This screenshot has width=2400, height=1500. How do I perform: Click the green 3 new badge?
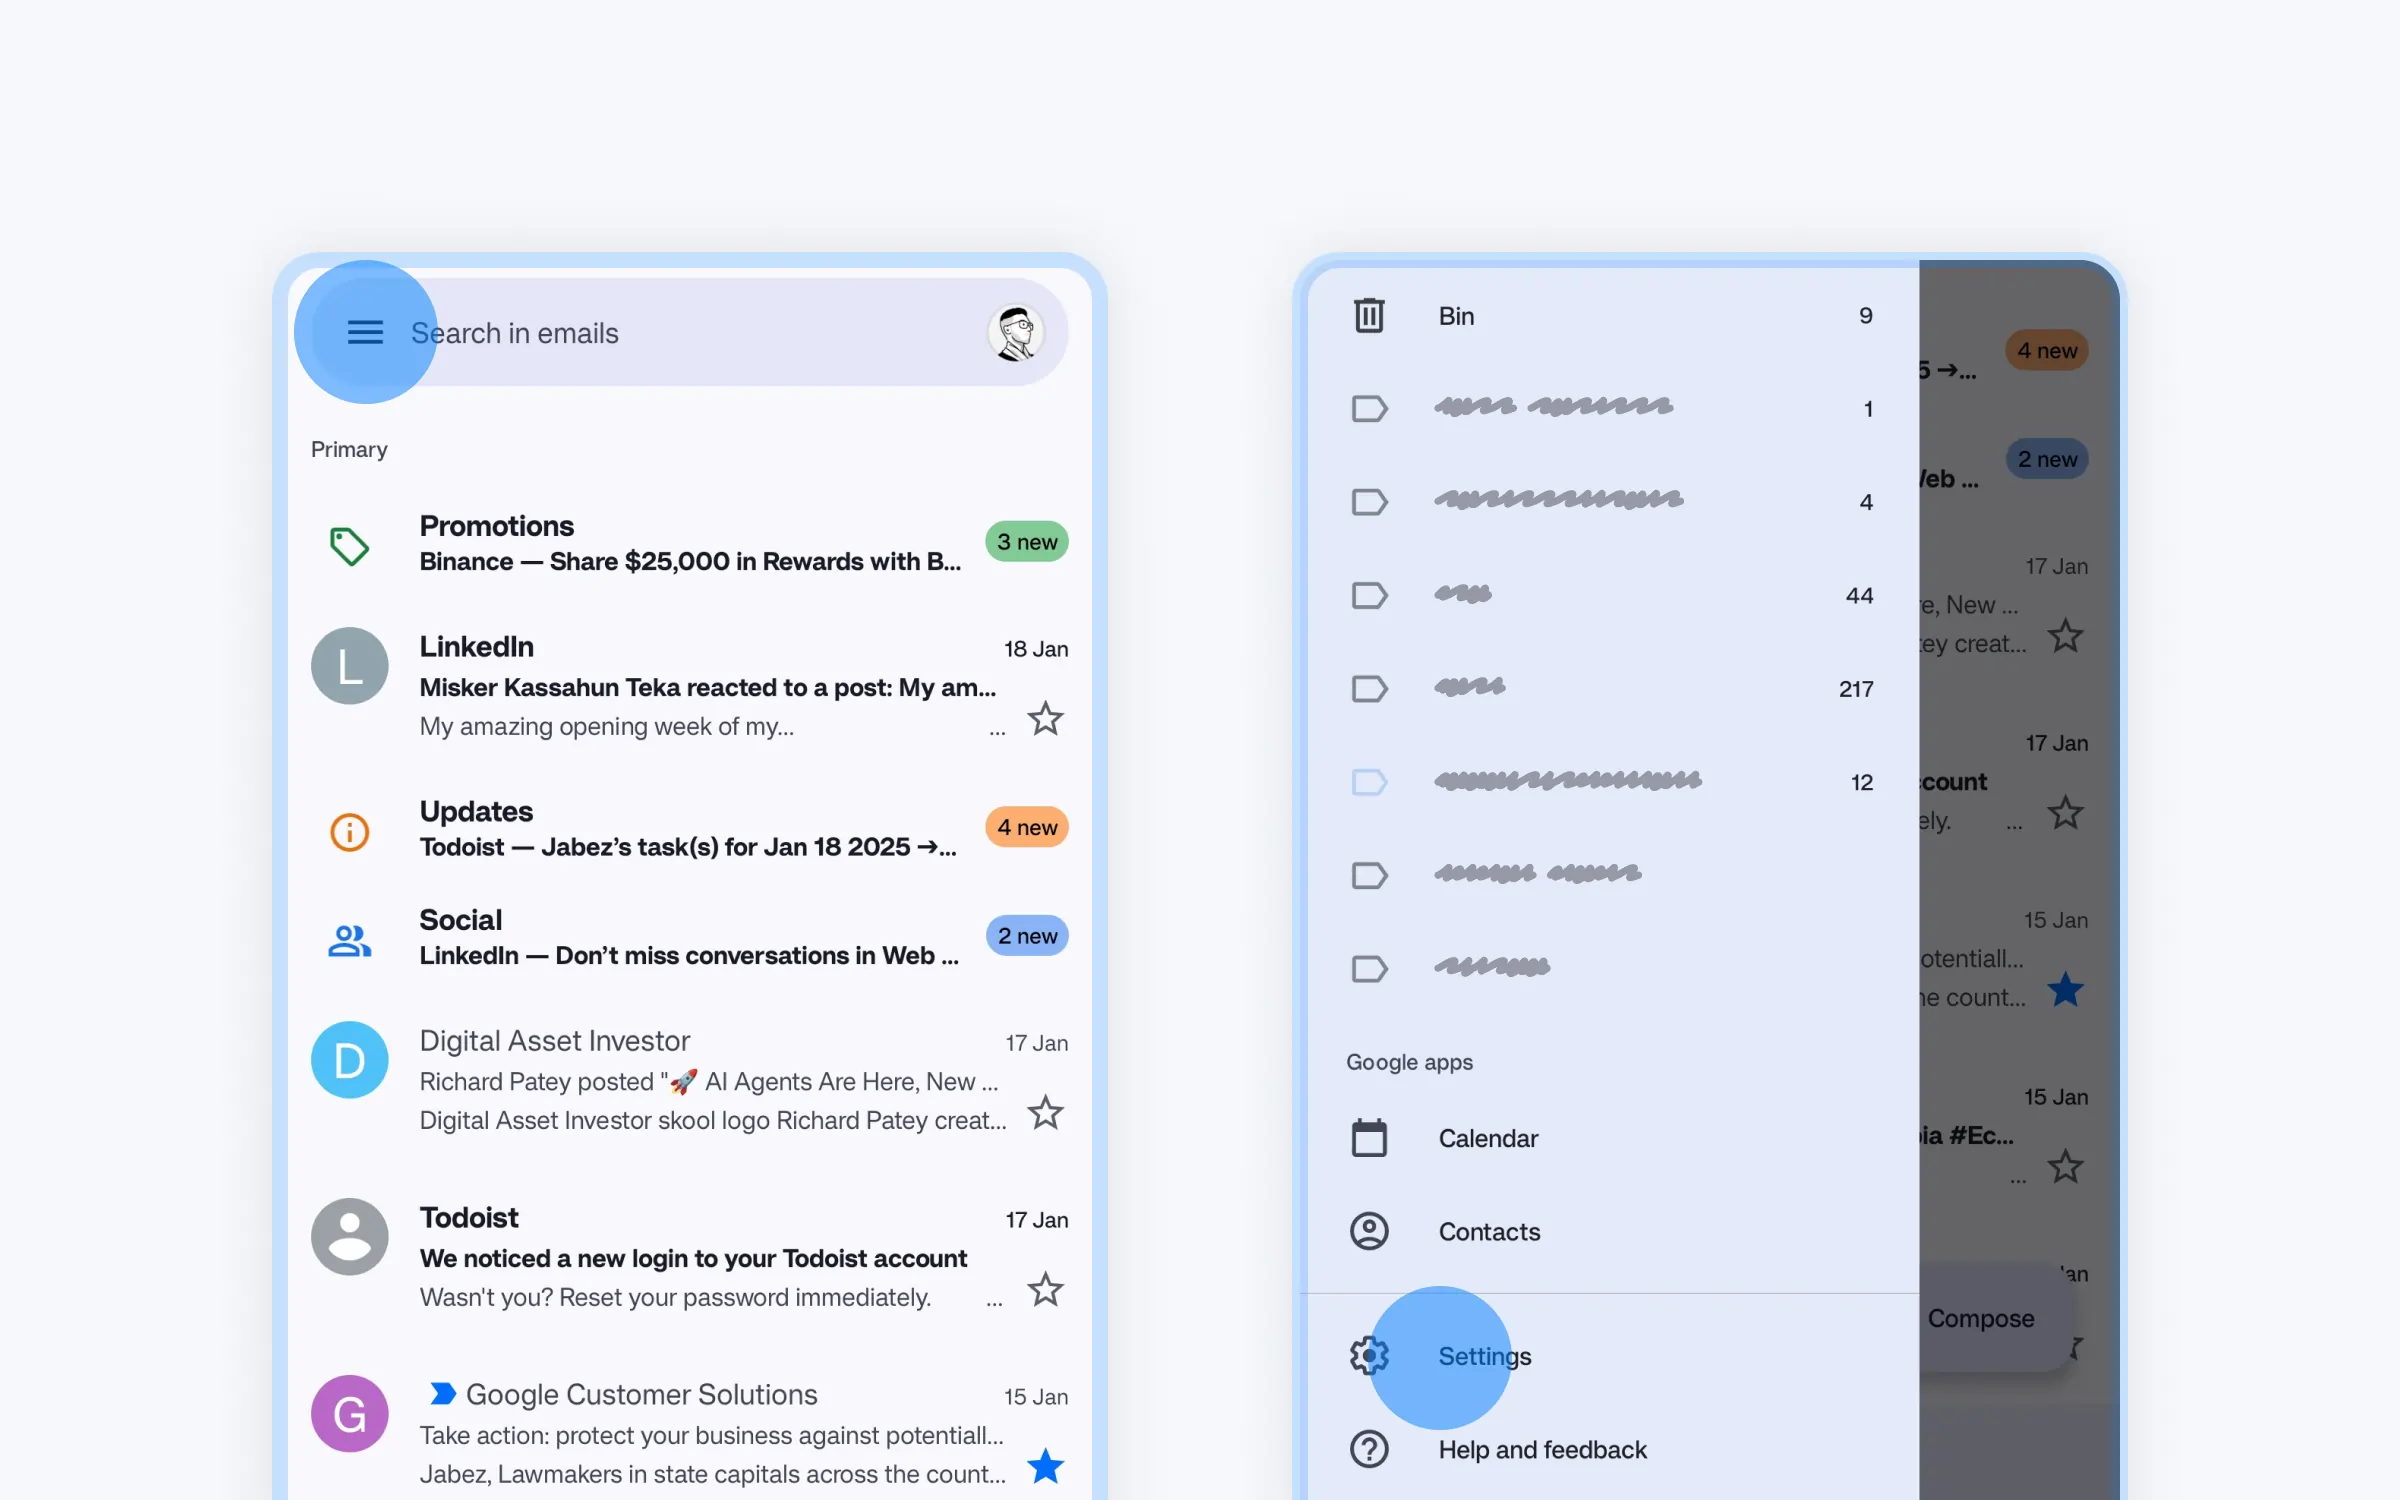point(1026,542)
